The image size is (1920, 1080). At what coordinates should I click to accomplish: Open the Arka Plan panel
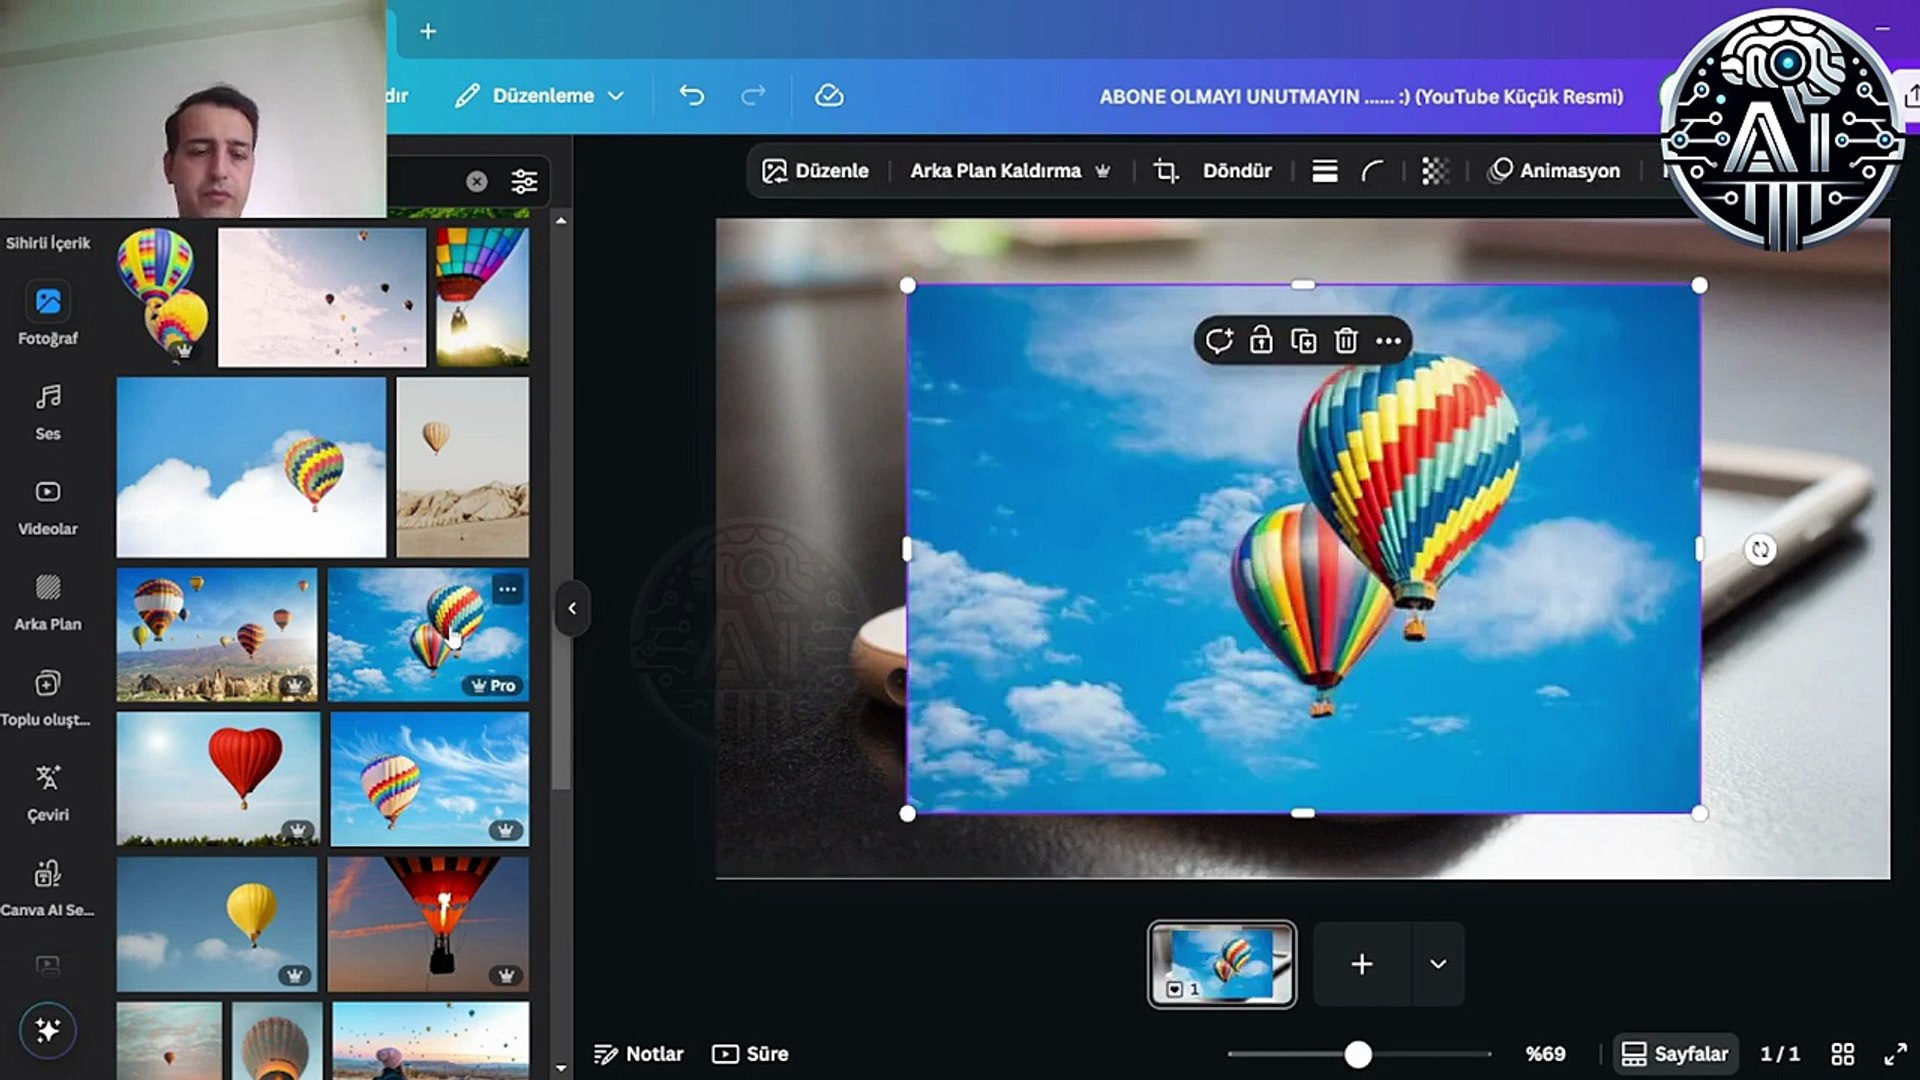click(46, 595)
